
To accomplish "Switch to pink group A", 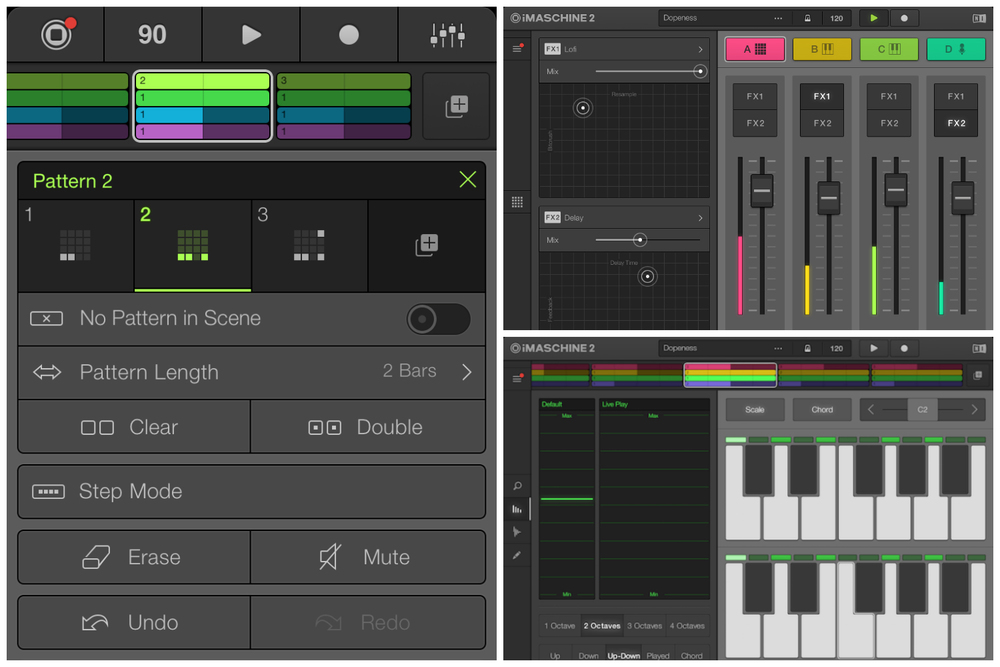I will [x=754, y=49].
